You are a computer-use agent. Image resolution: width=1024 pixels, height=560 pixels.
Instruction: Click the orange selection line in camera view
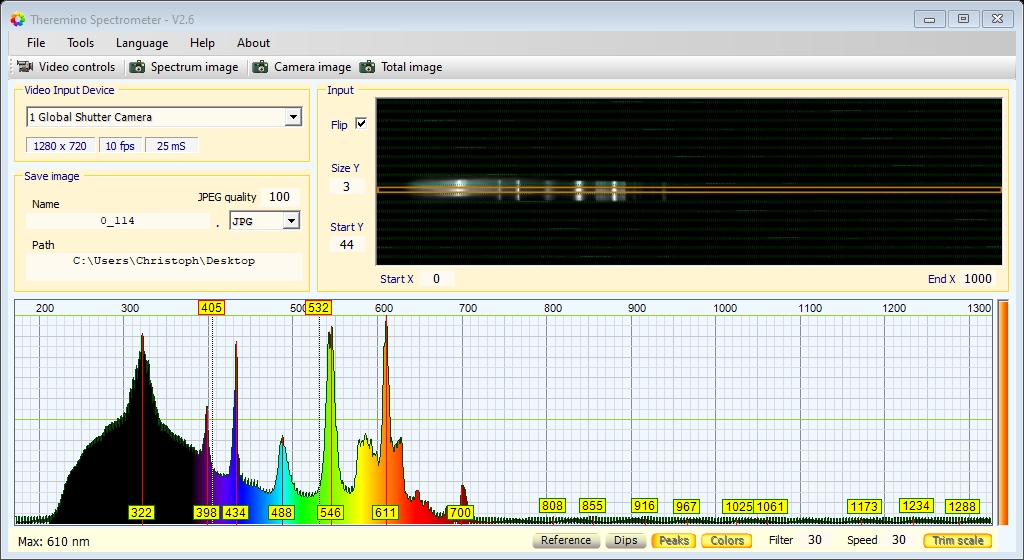tap(689, 190)
